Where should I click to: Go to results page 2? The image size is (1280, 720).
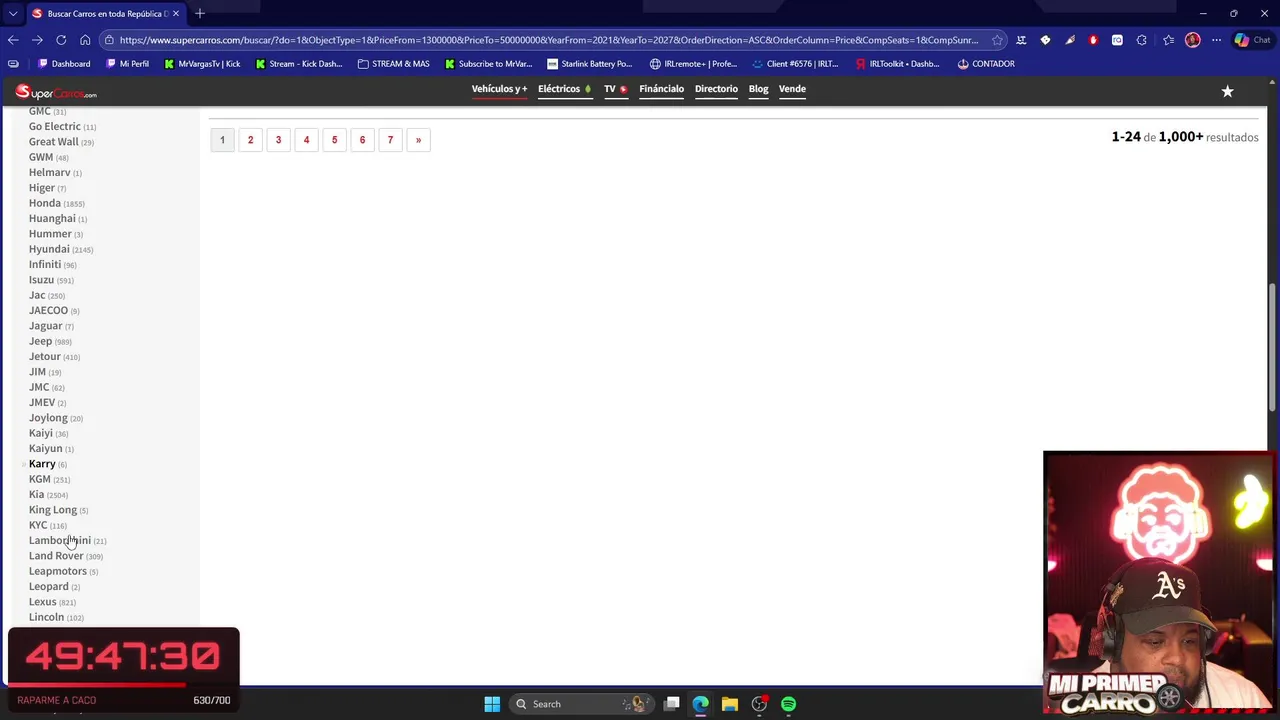click(250, 140)
